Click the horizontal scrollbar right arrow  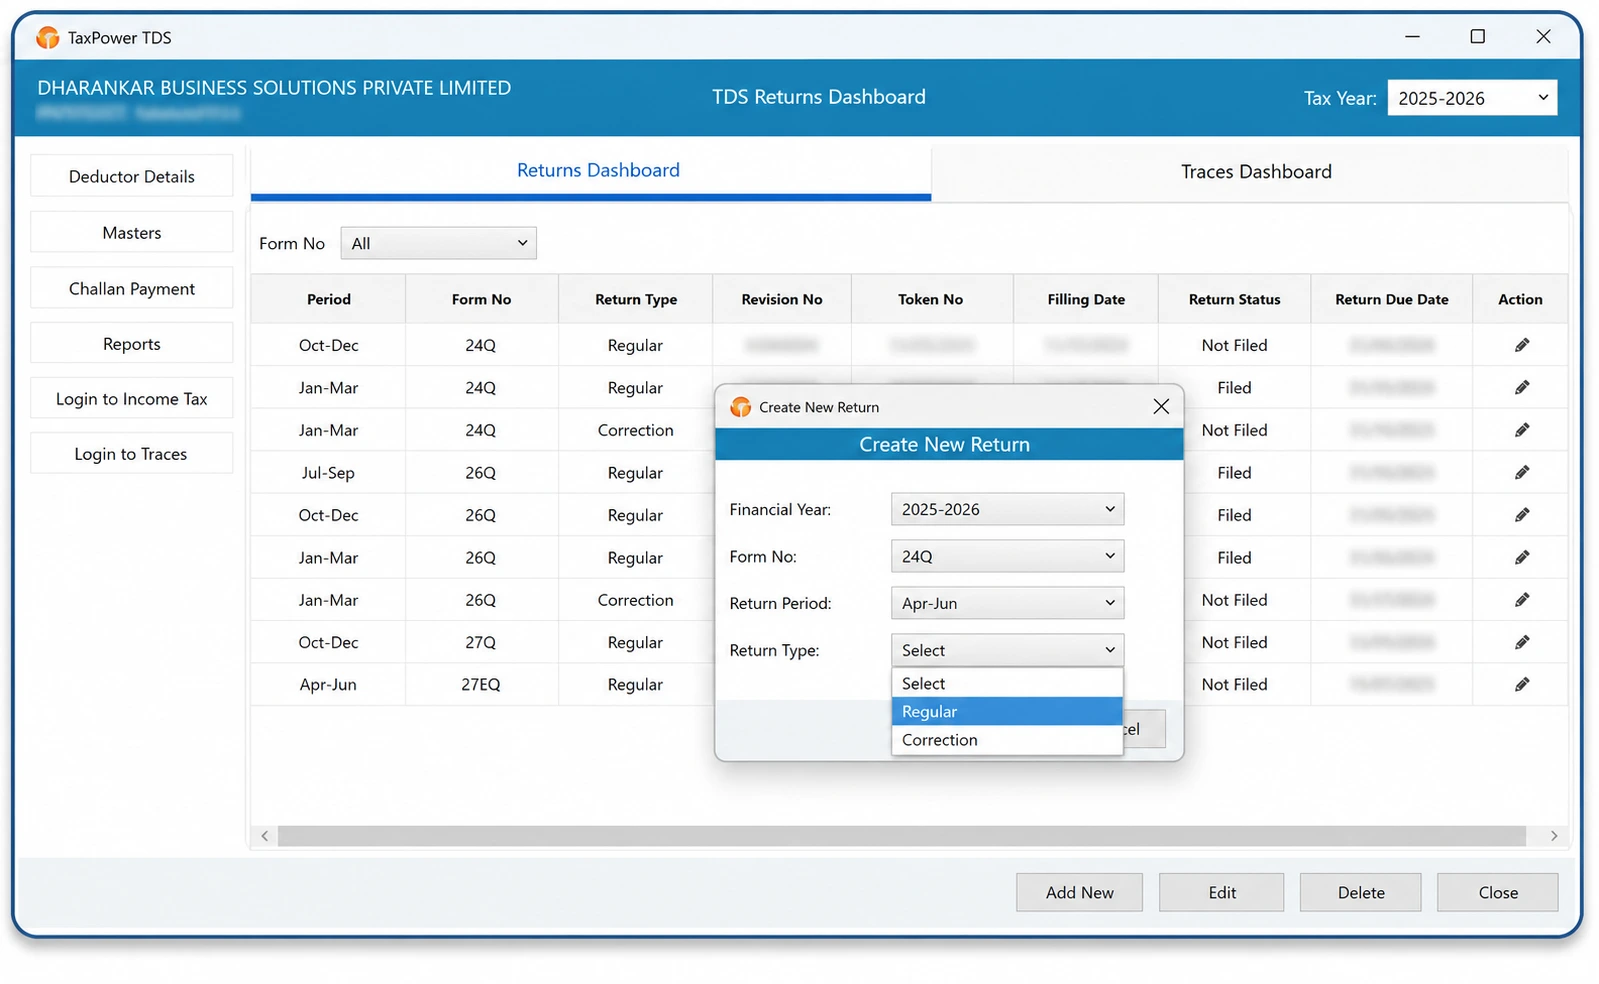pos(1554,836)
